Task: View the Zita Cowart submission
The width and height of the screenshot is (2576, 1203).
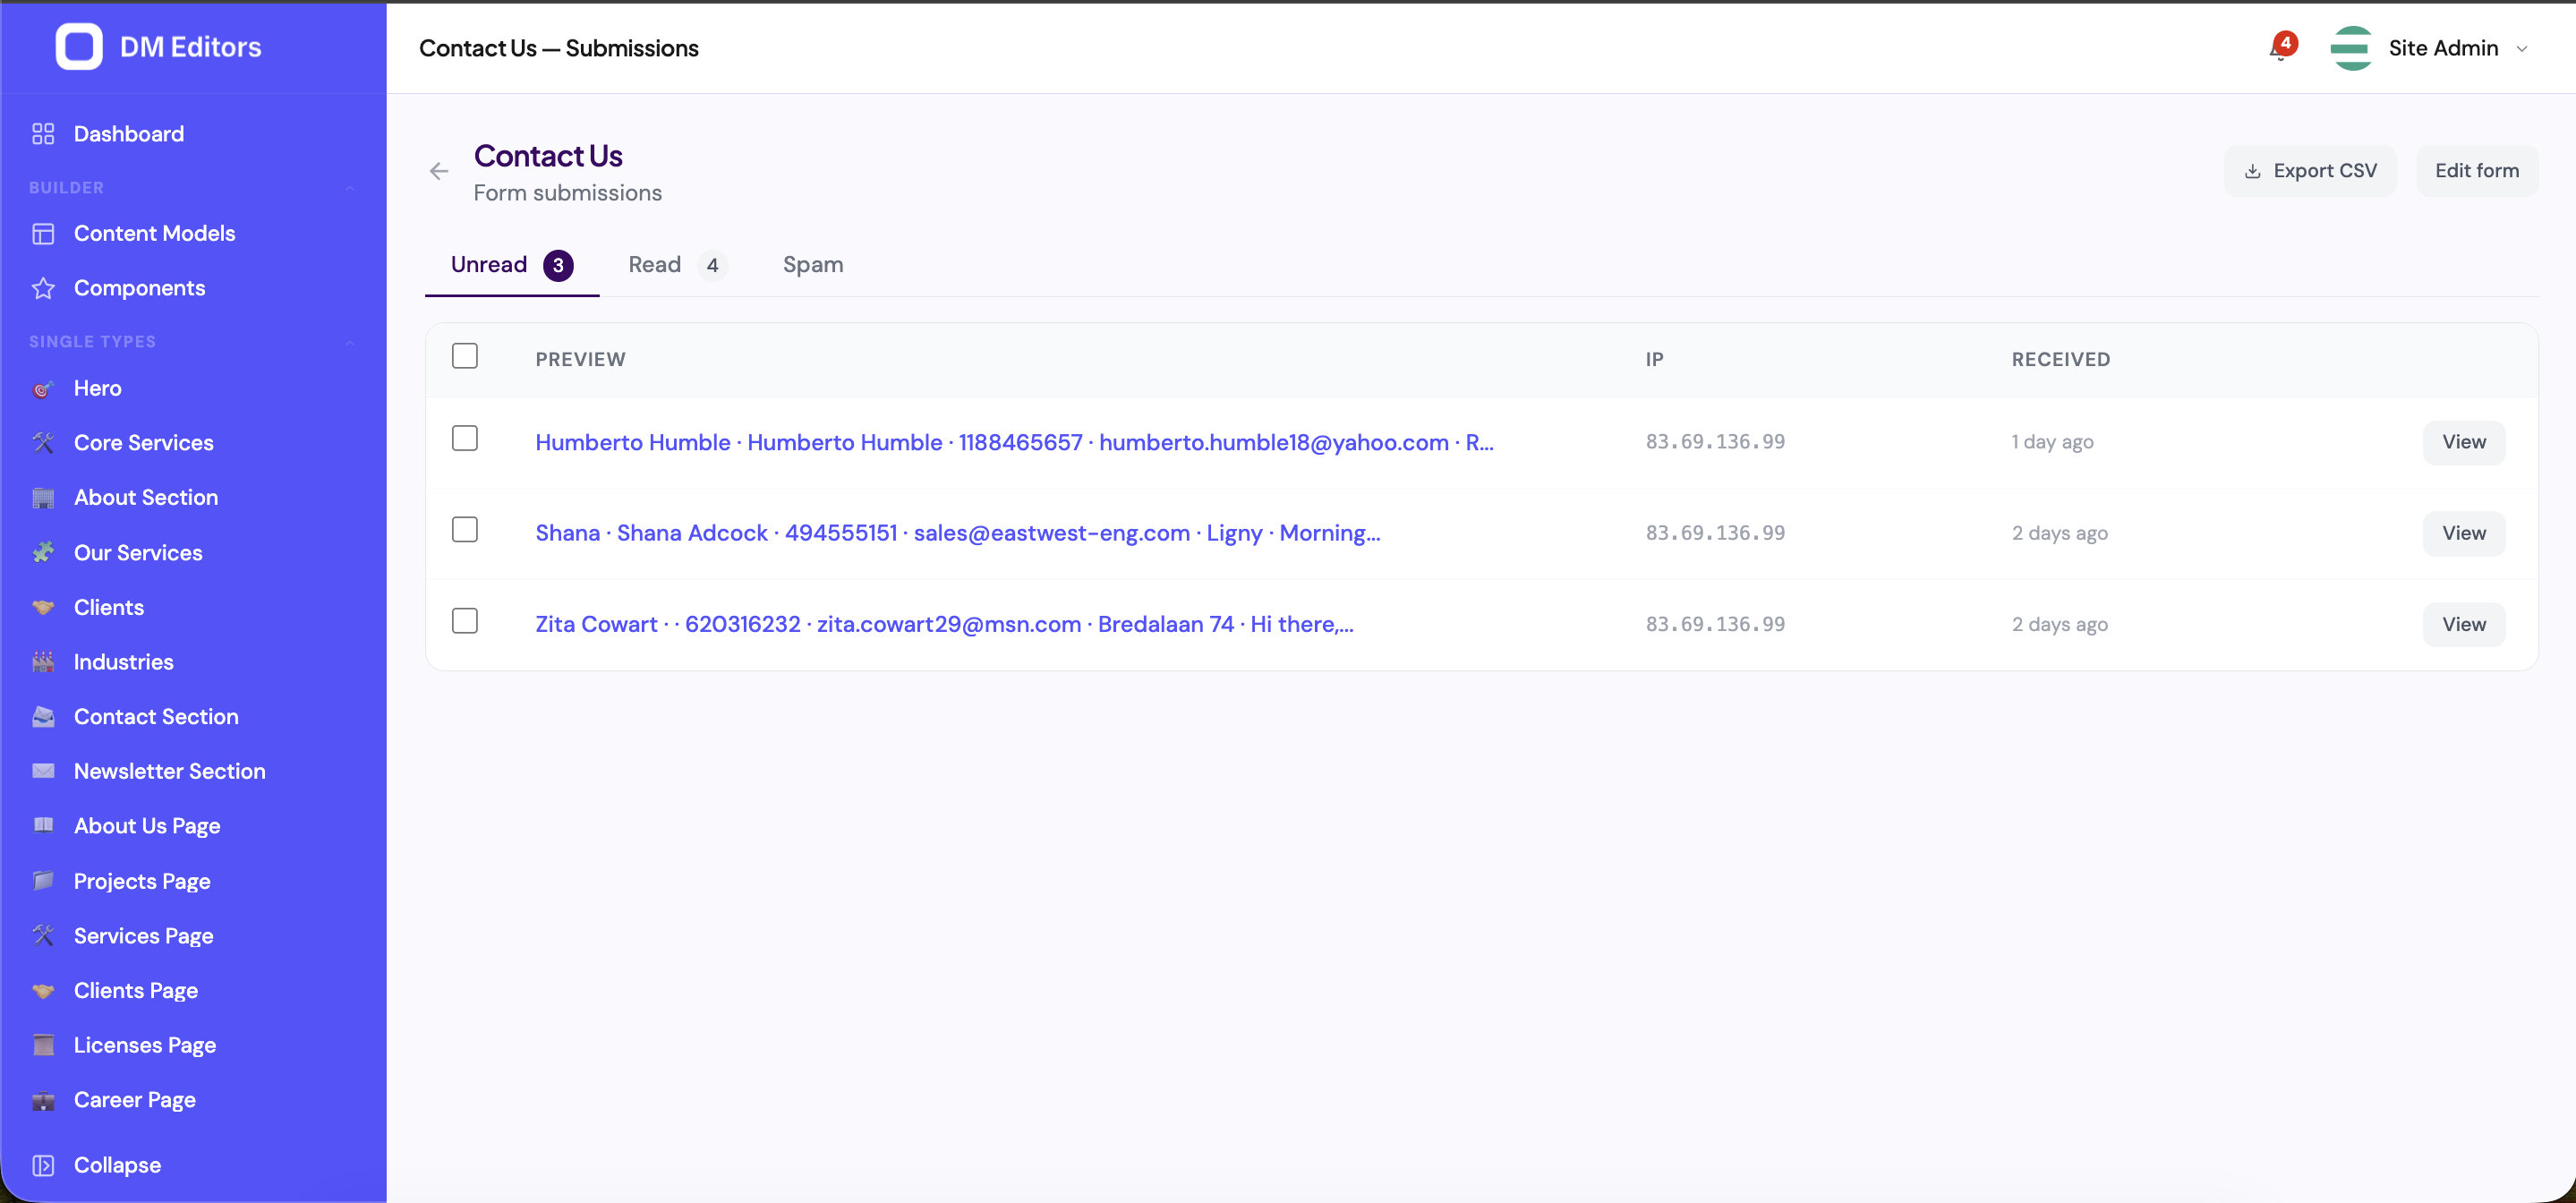Action: (x=2464, y=624)
